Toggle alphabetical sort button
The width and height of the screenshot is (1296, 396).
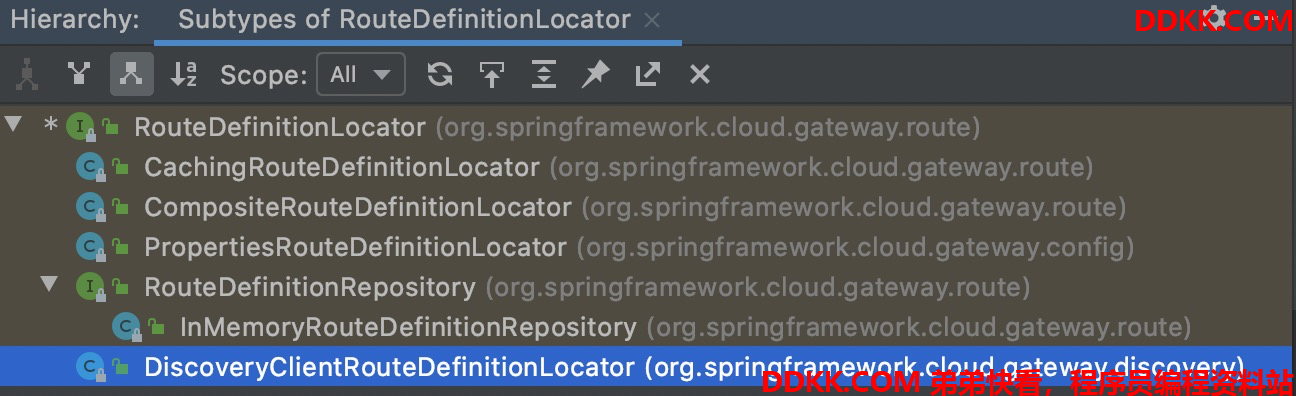click(x=184, y=74)
